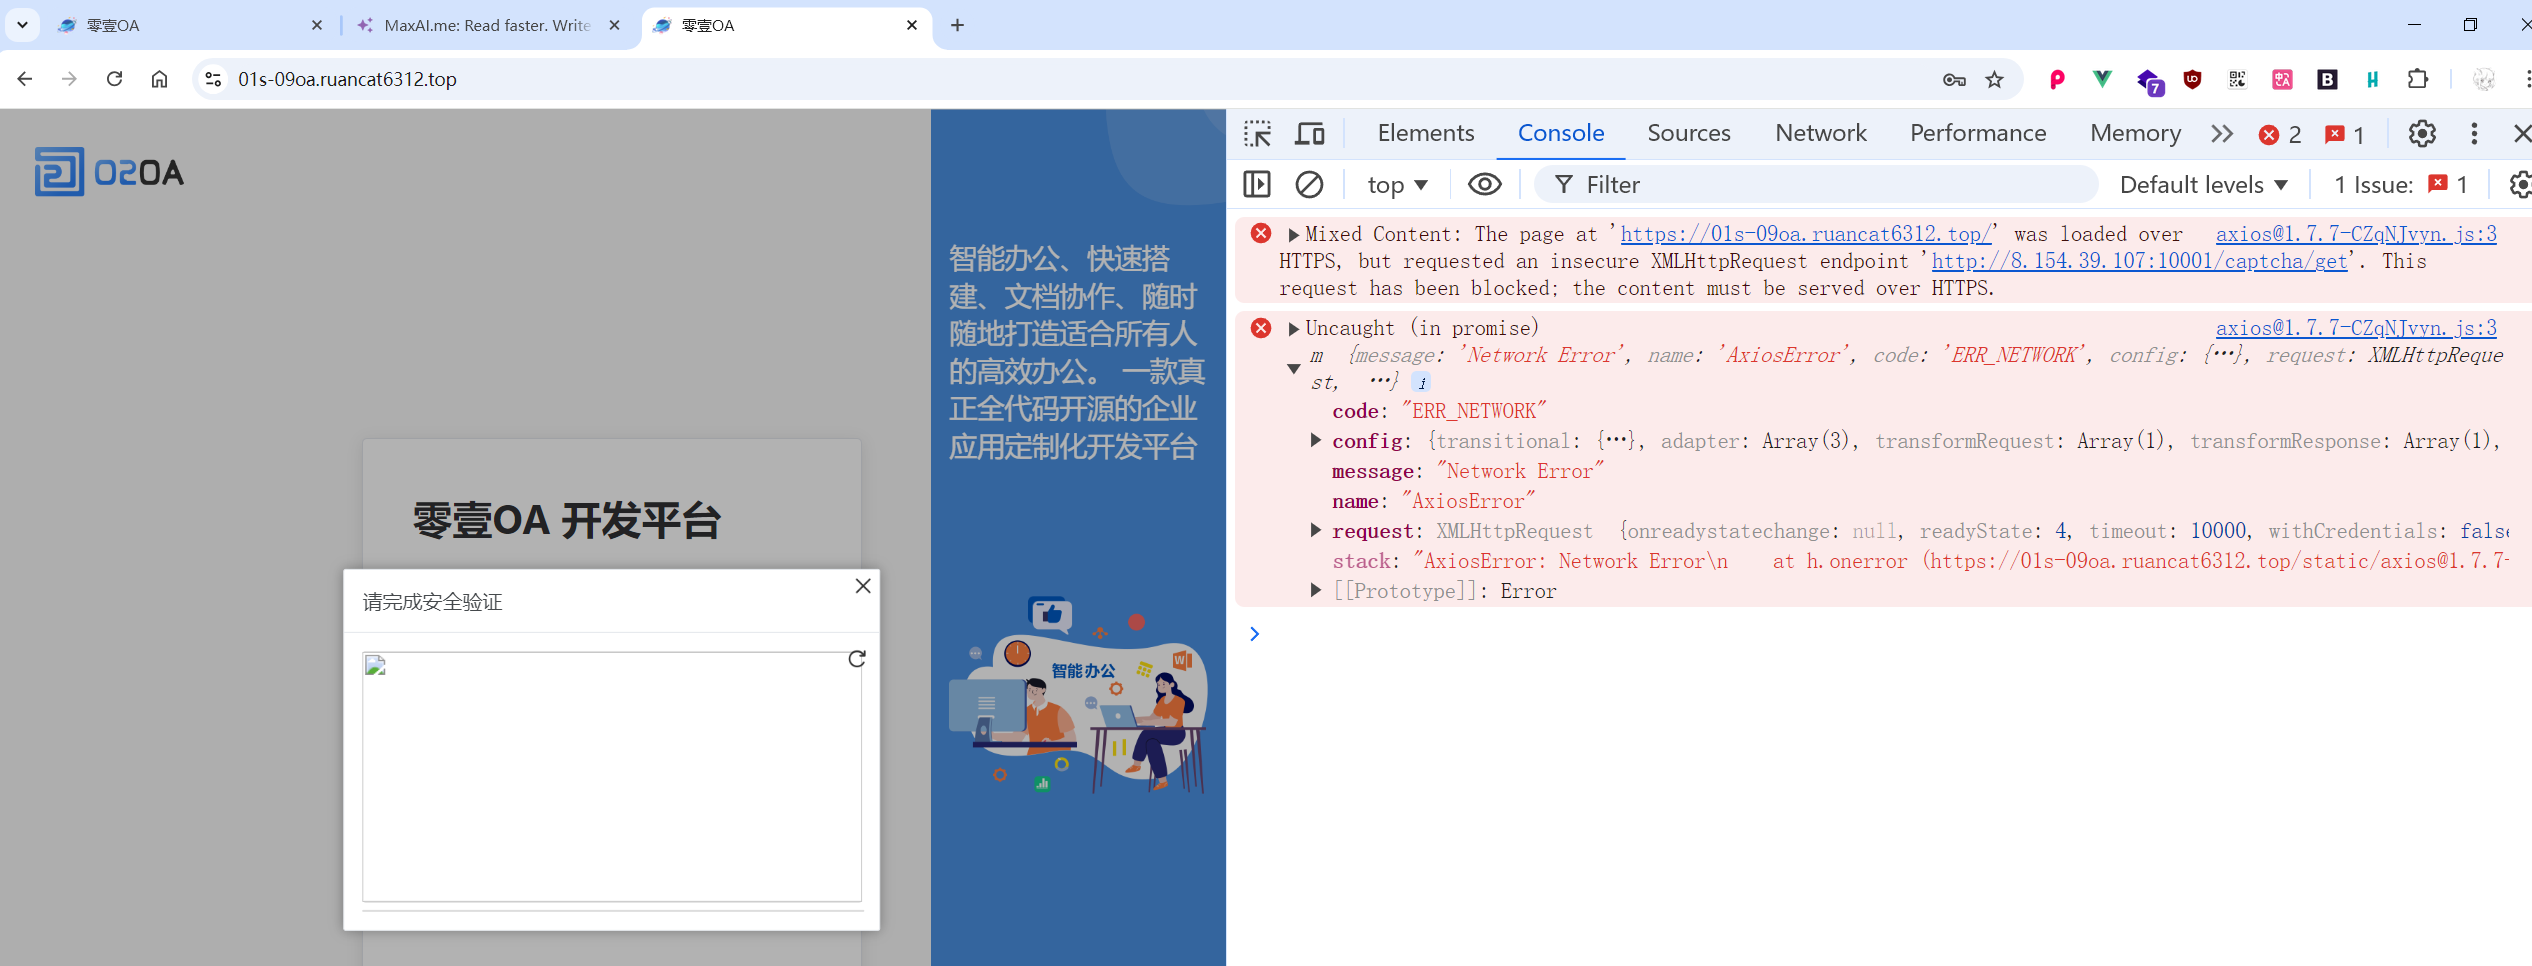Open the Extensions puzzle menu
The width and height of the screenshot is (2532, 966).
click(x=2418, y=79)
